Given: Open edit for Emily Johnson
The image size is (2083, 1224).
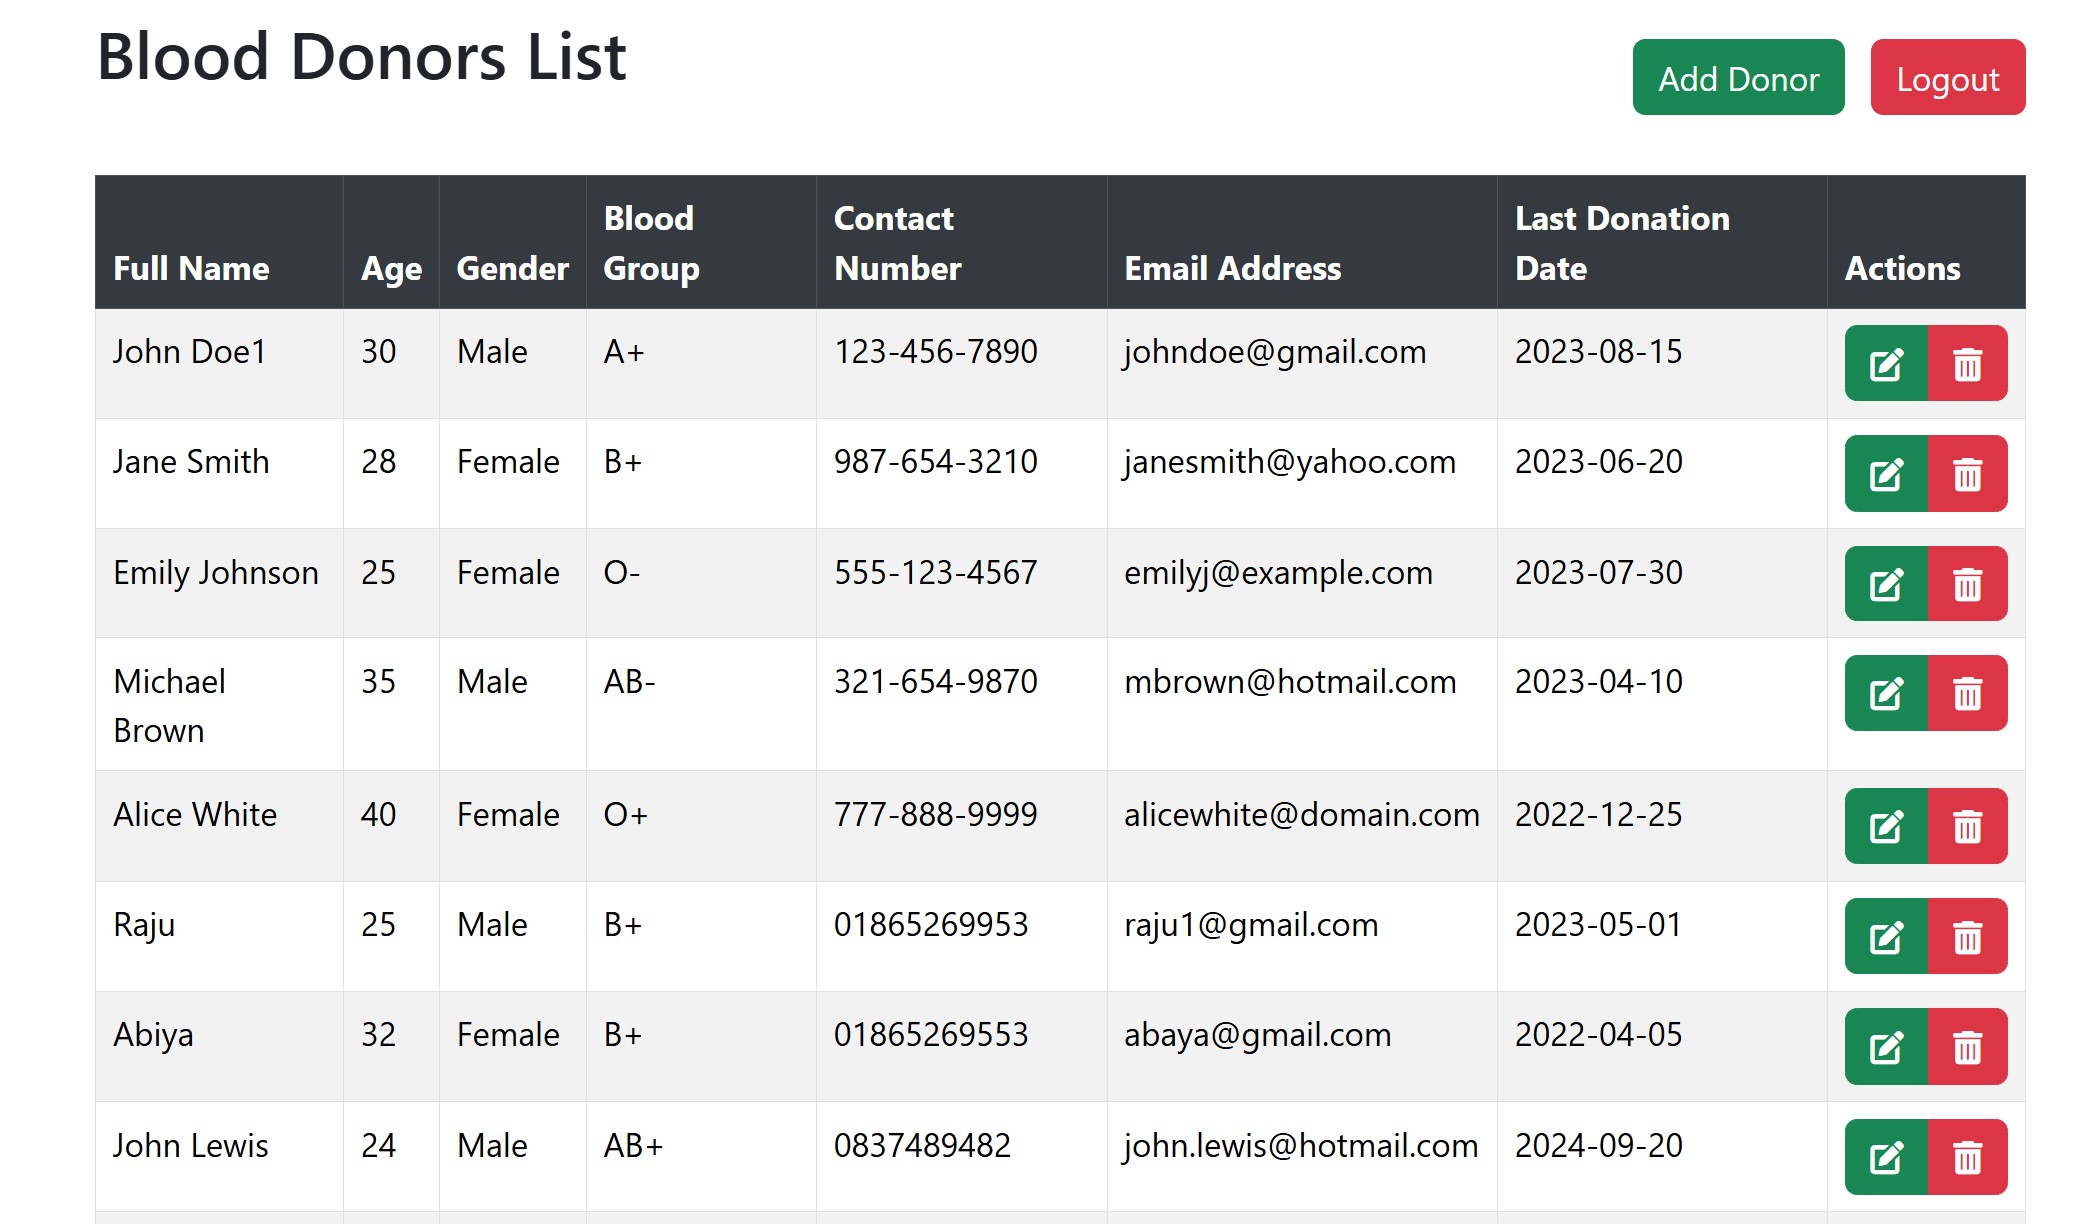Looking at the screenshot, I should 1886,584.
